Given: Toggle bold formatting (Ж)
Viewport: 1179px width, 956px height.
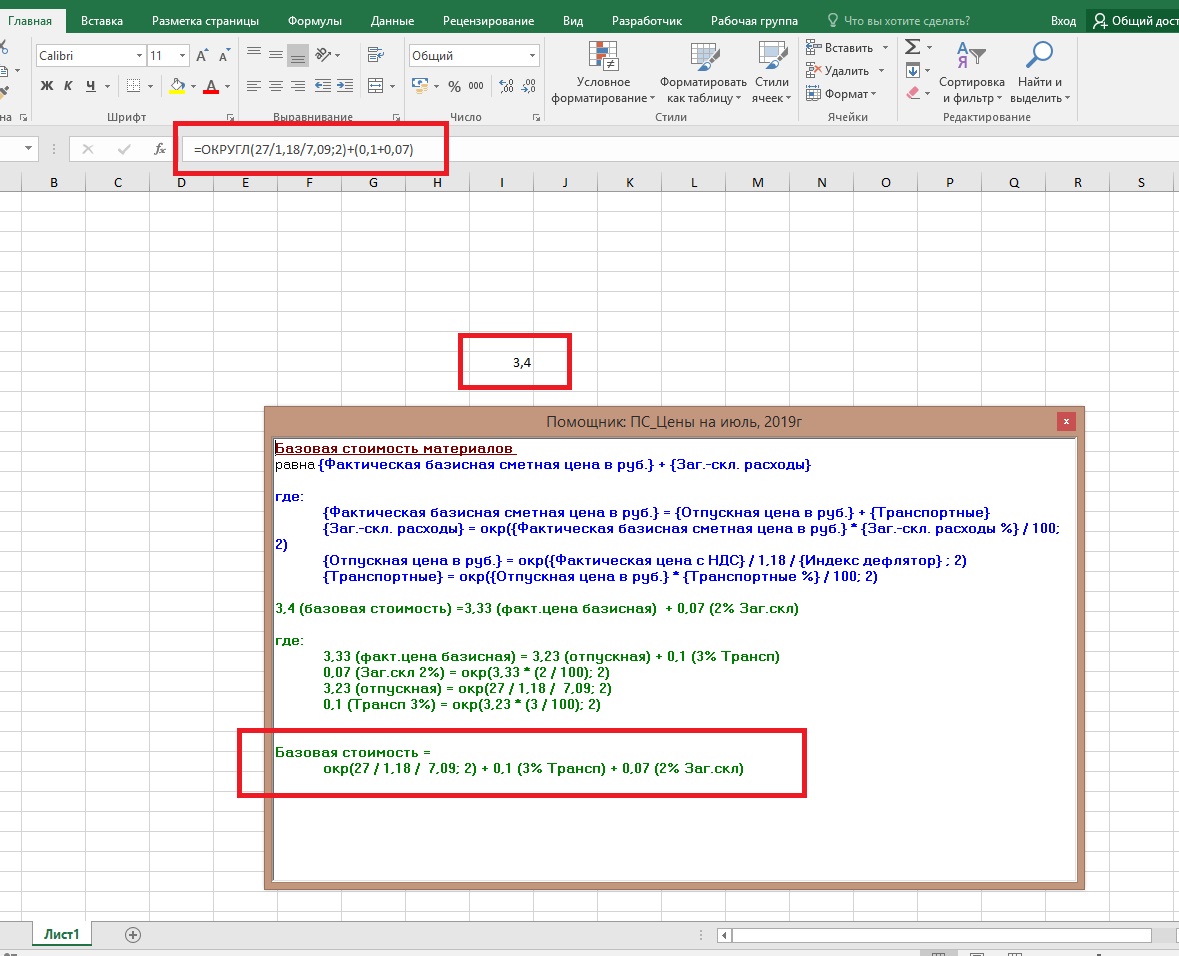Looking at the screenshot, I should pos(47,86).
